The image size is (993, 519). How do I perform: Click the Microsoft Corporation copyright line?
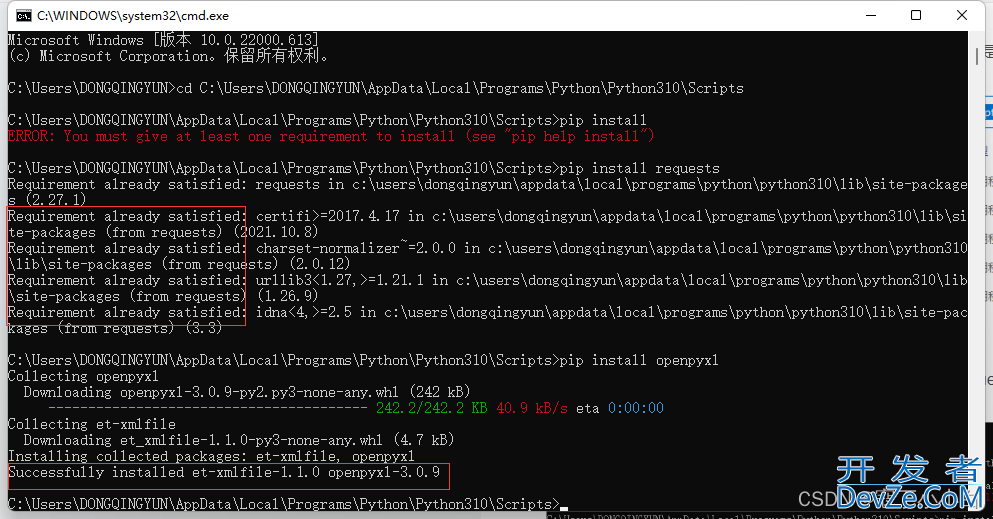point(168,56)
